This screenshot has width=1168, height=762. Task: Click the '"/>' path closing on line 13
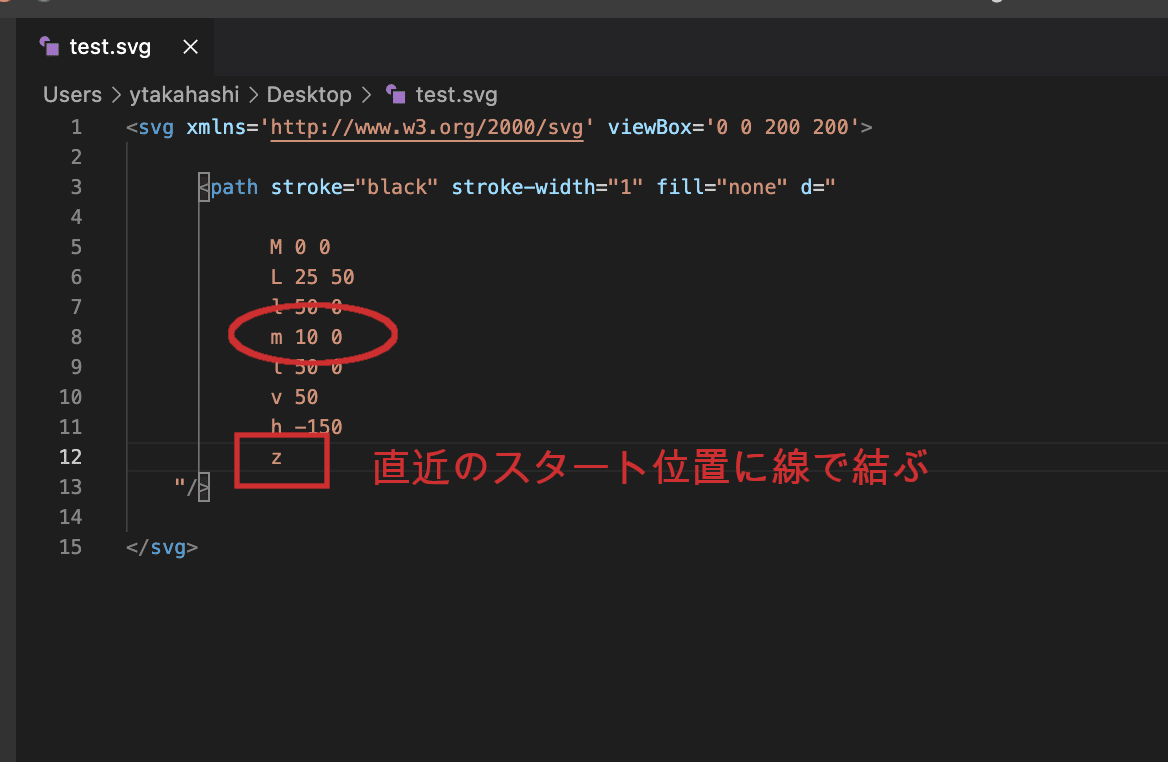pyautogui.click(x=192, y=487)
